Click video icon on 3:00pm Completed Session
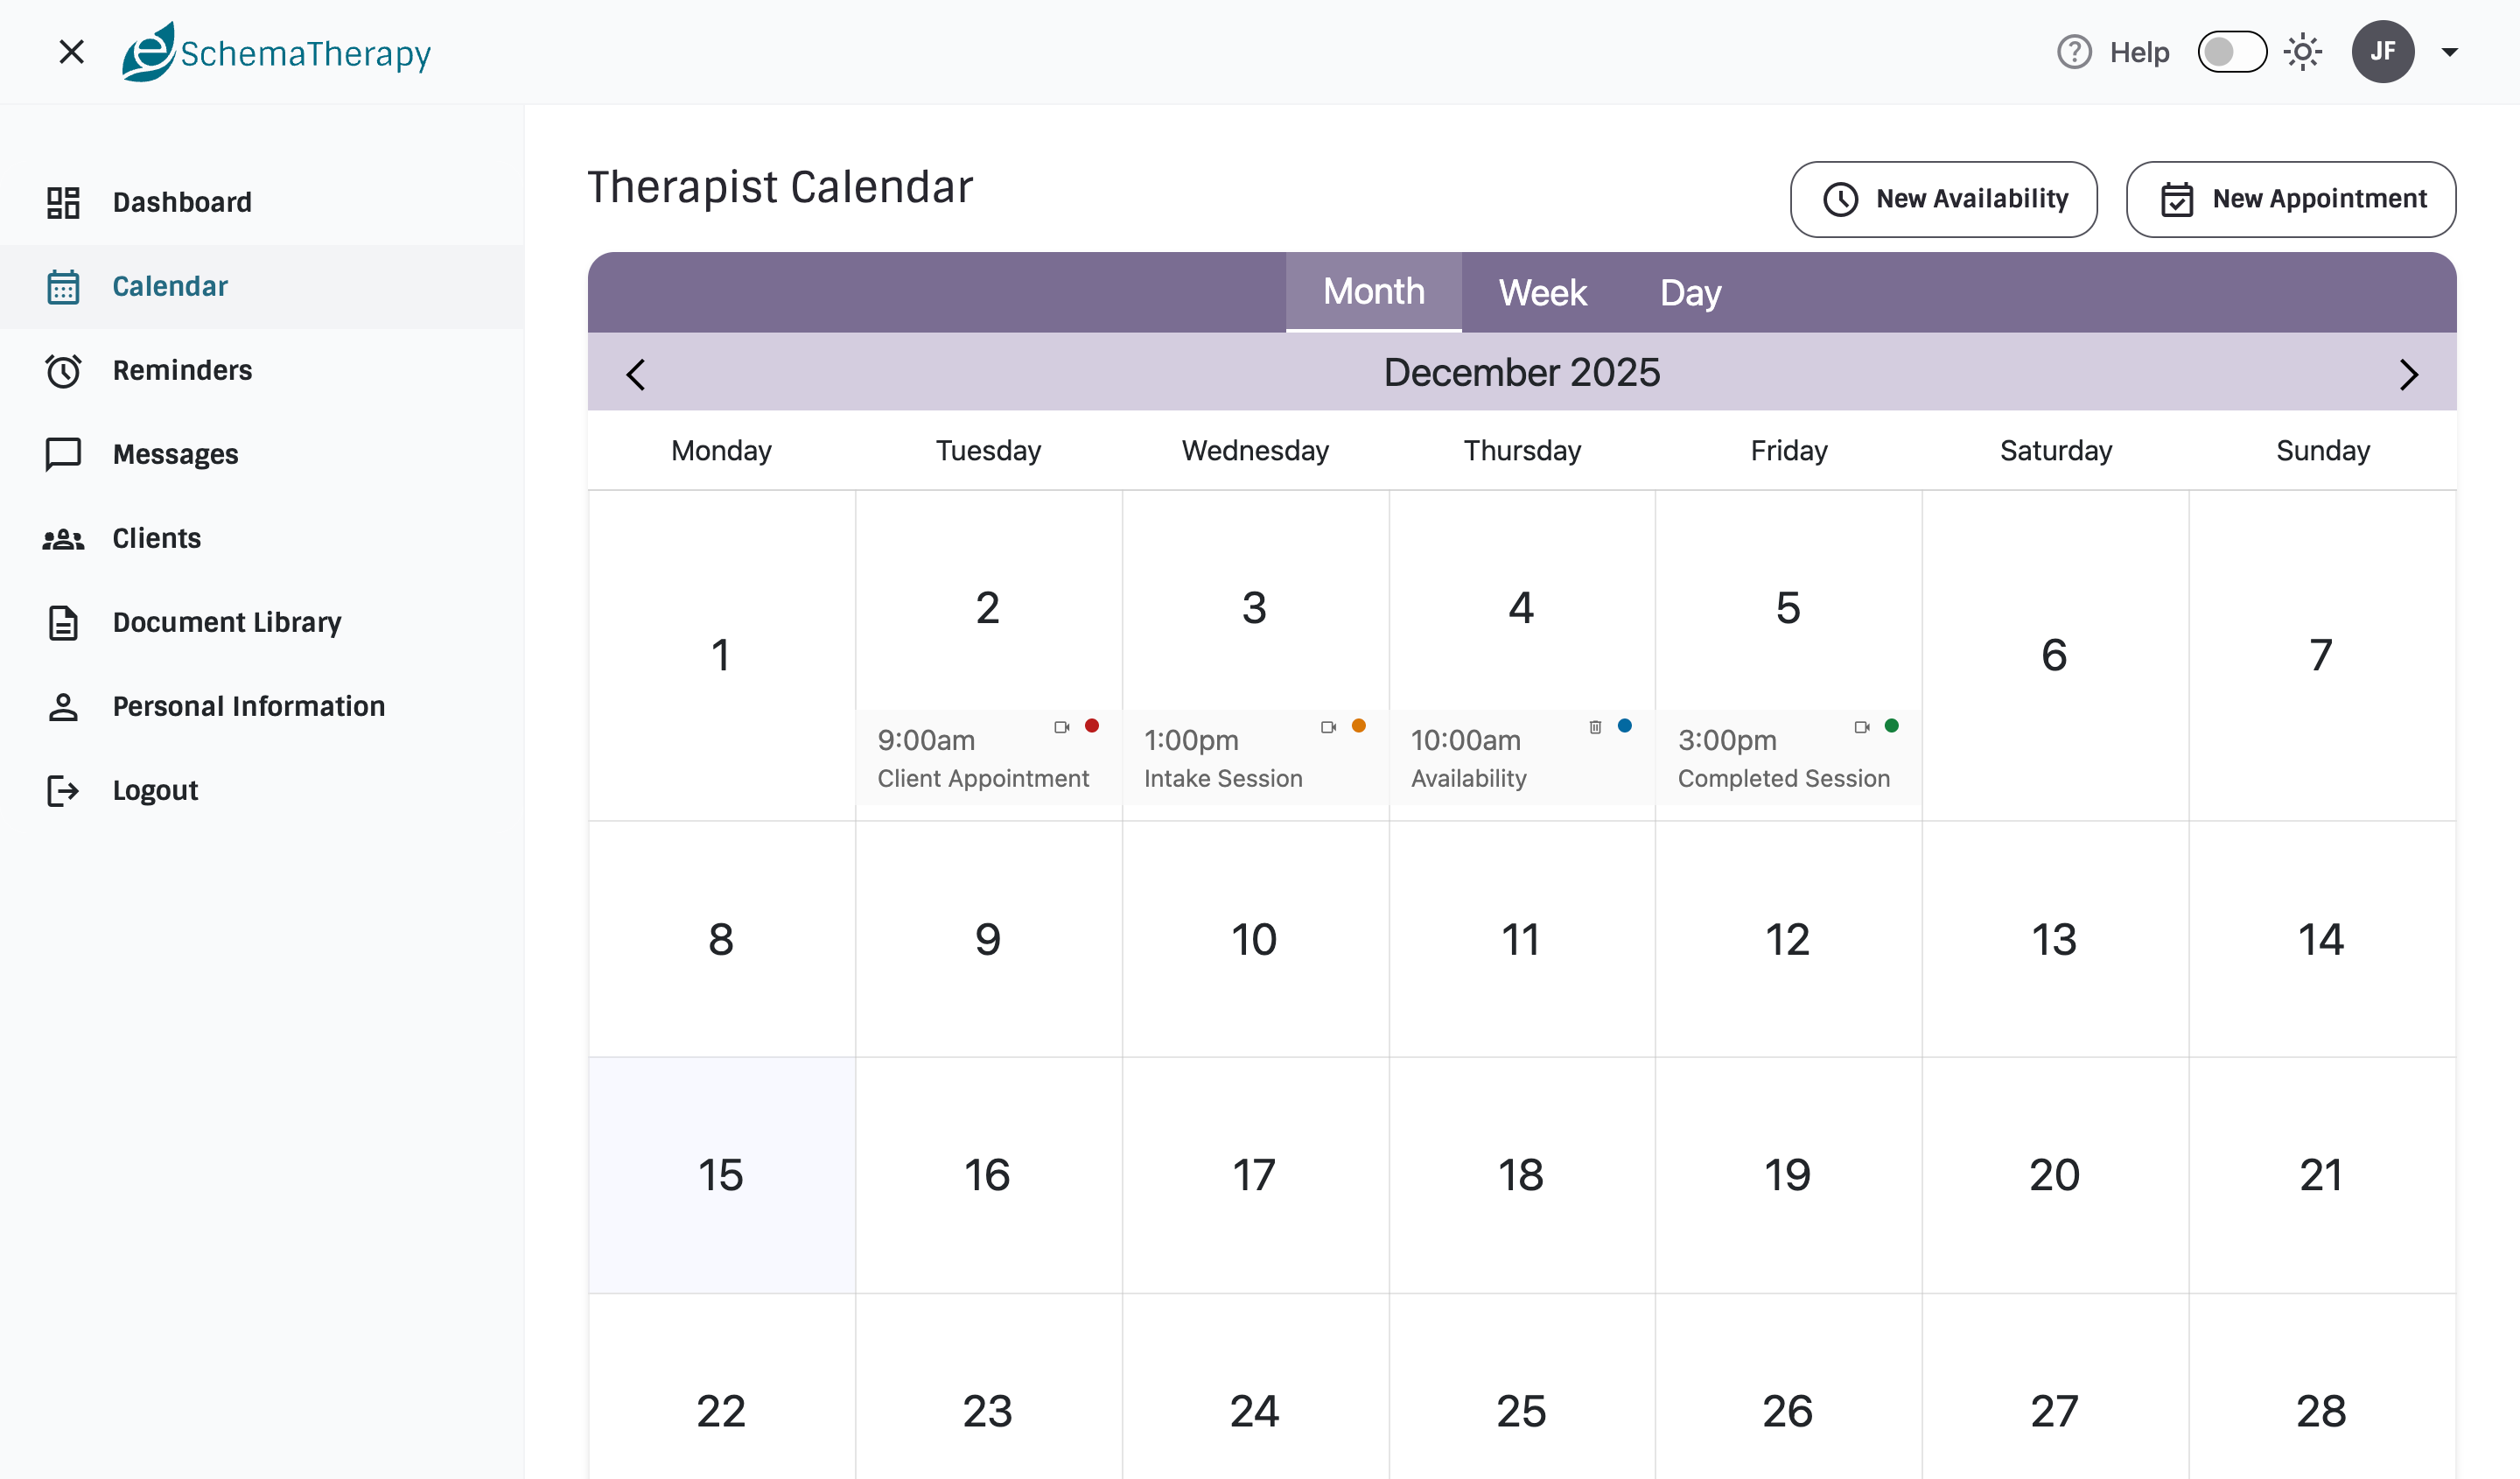The image size is (2520, 1479). (1861, 727)
